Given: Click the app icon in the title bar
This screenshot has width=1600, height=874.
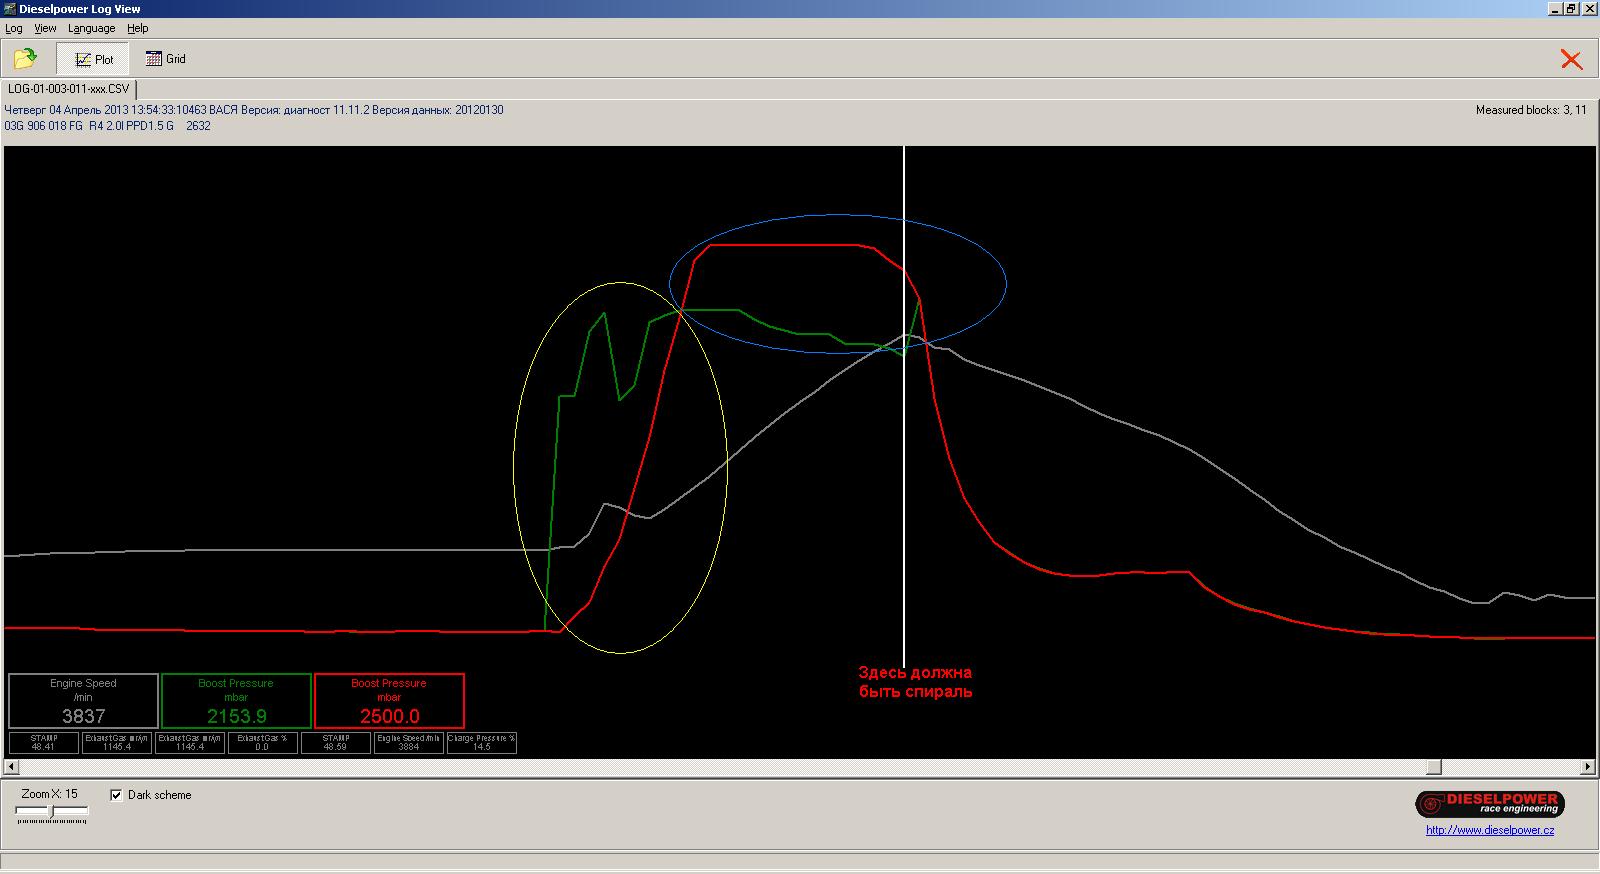Looking at the screenshot, I should (9, 9).
